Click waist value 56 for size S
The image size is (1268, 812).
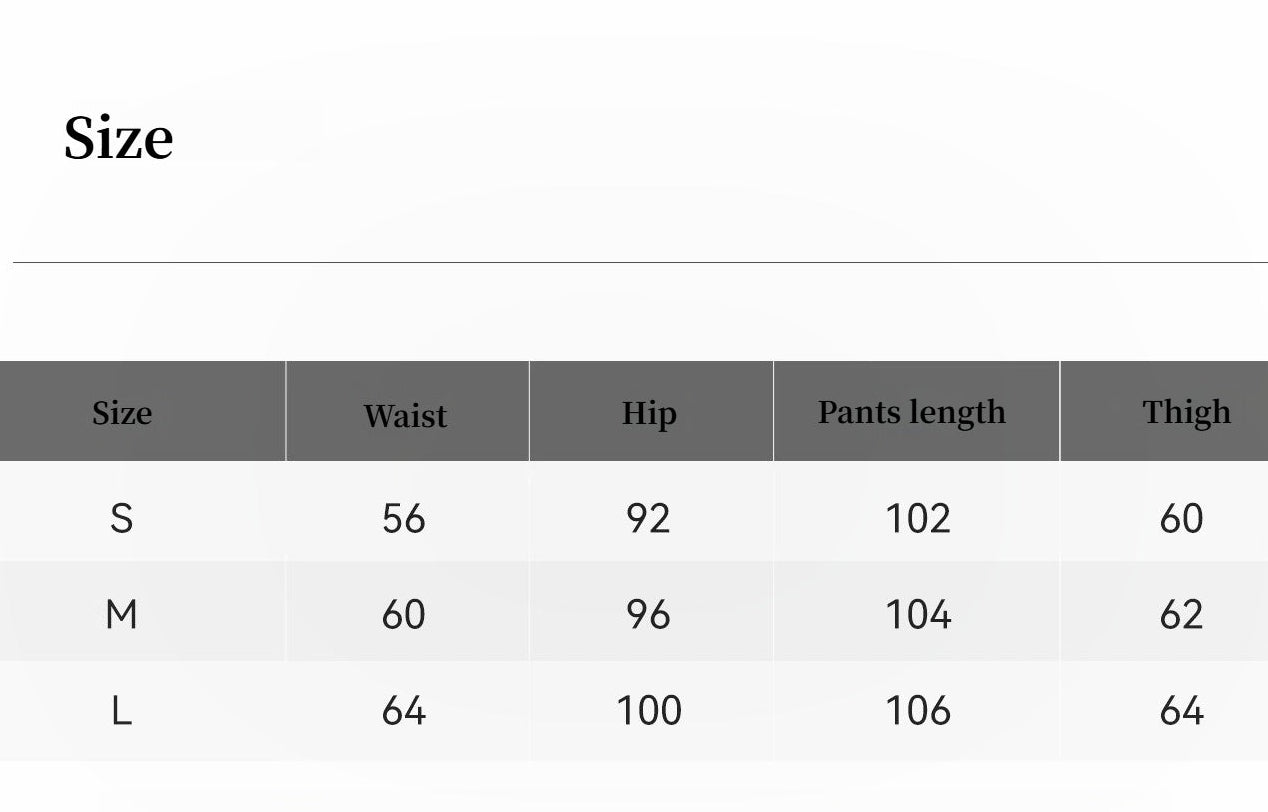click(x=404, y=519)
